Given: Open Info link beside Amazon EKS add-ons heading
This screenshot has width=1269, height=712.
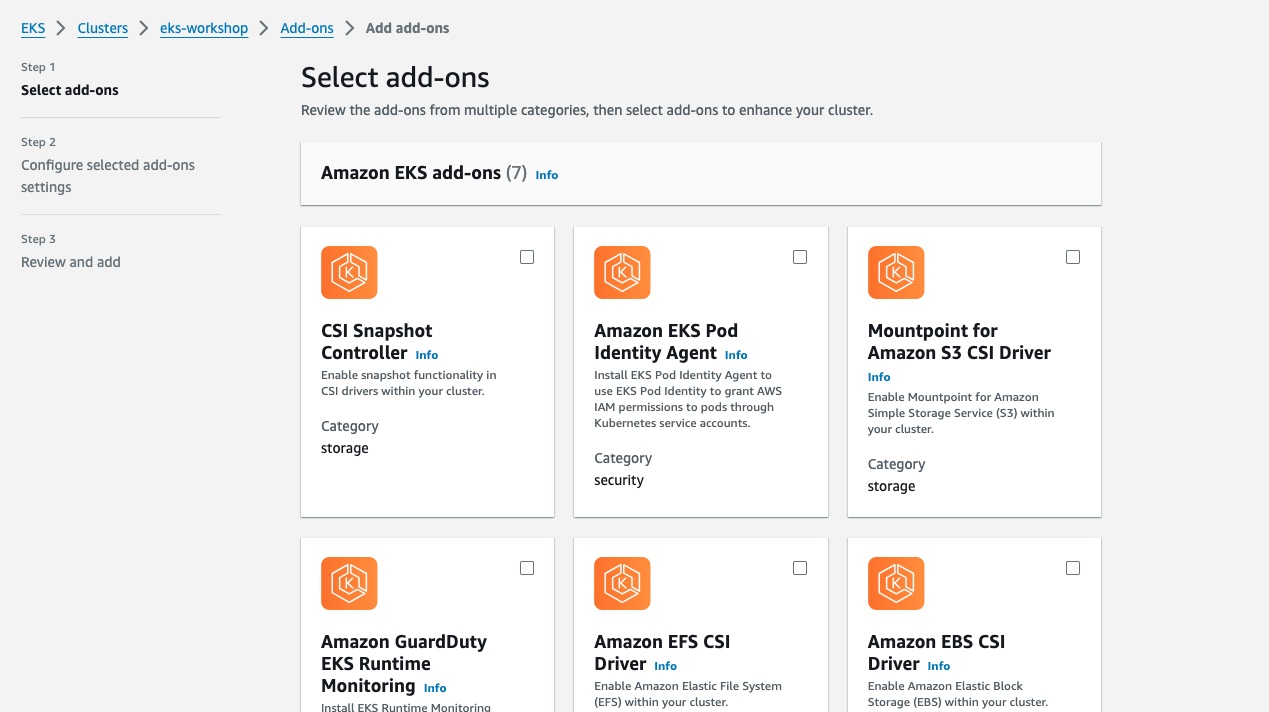Looking at the screenshot, I should coord(547,175).
